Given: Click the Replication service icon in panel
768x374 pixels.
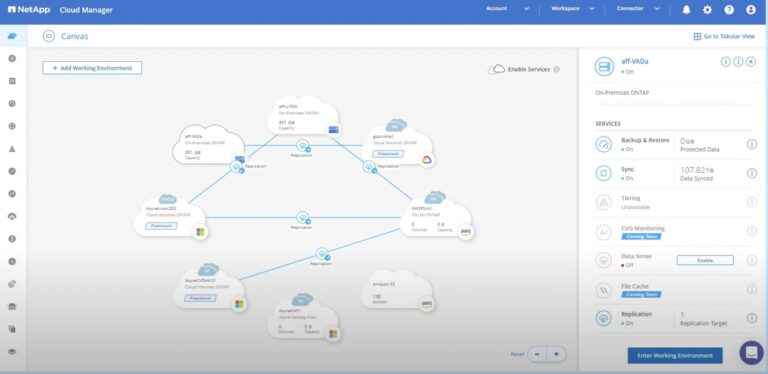Looking at the screenshot, I should point(604,318).
